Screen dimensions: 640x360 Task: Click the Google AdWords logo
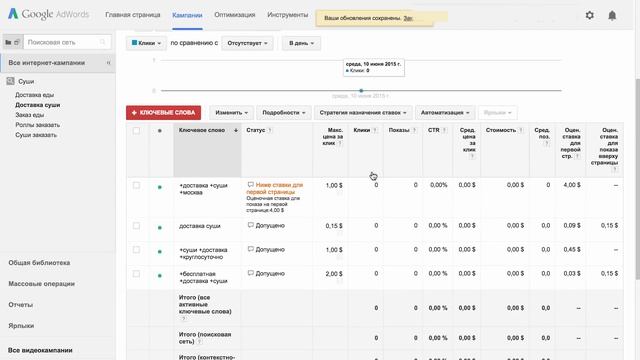click(x=48, y=14)
